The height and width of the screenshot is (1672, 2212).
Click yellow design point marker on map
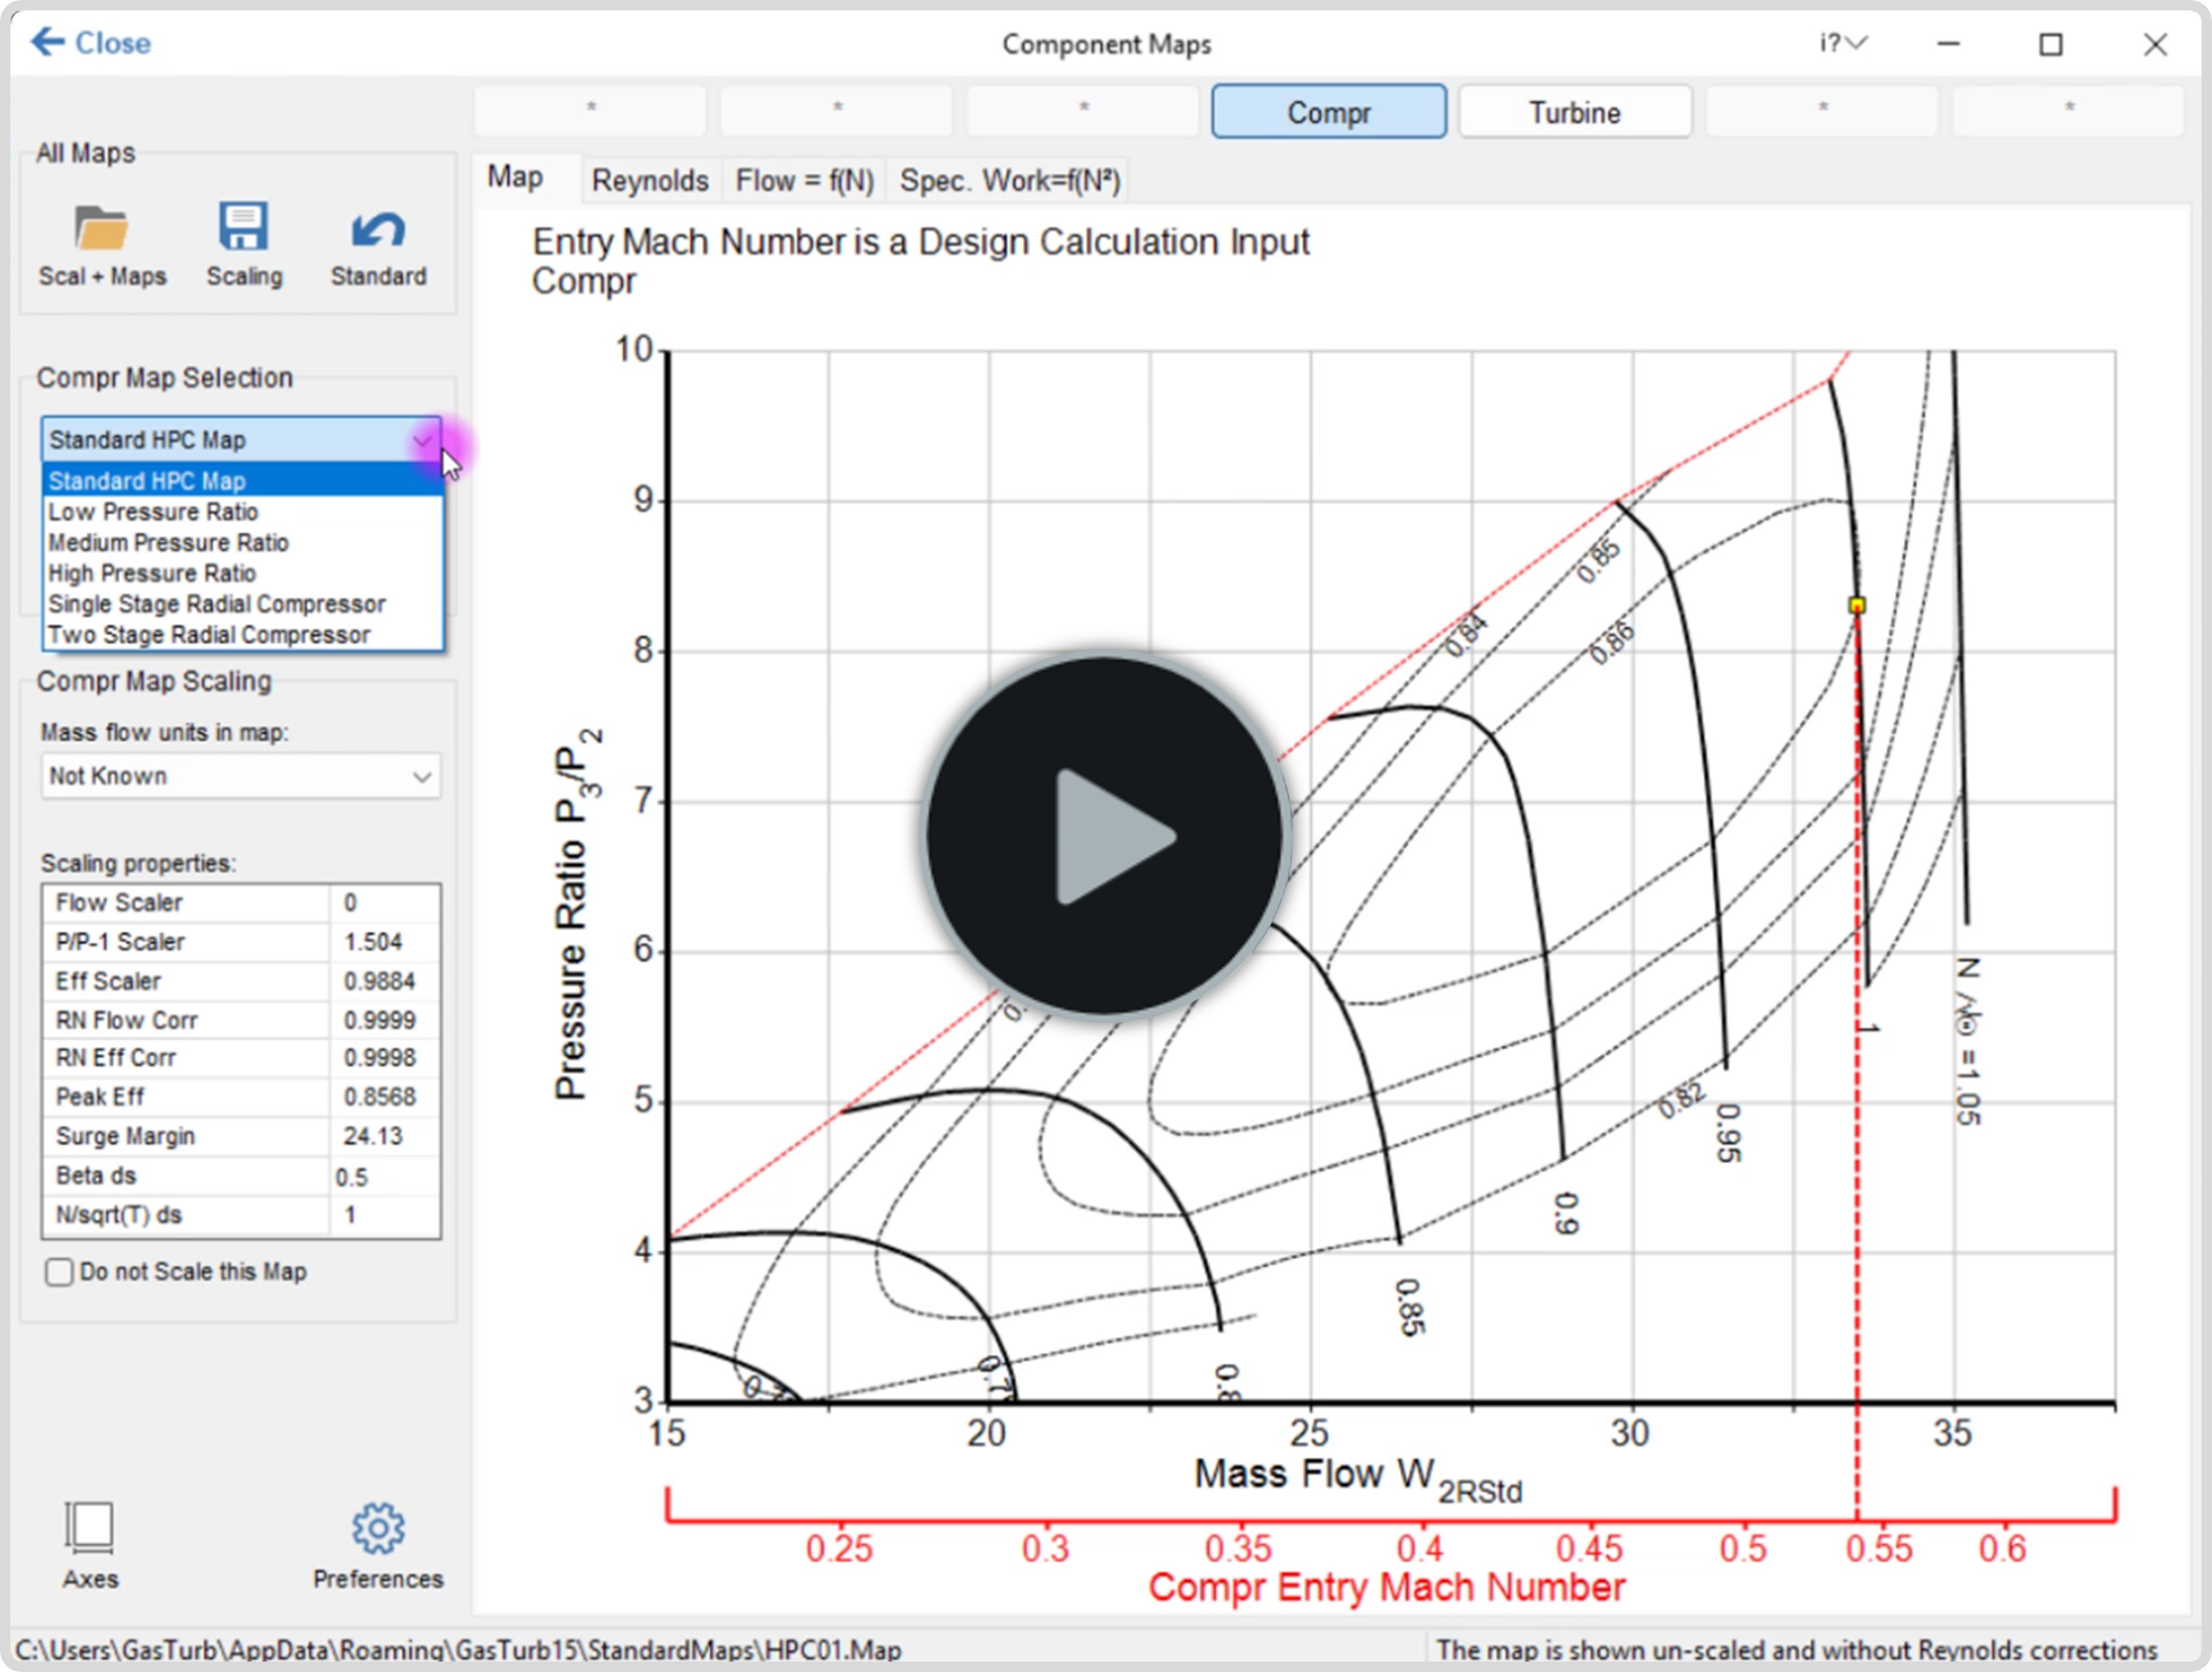[x=1857, y=605]
